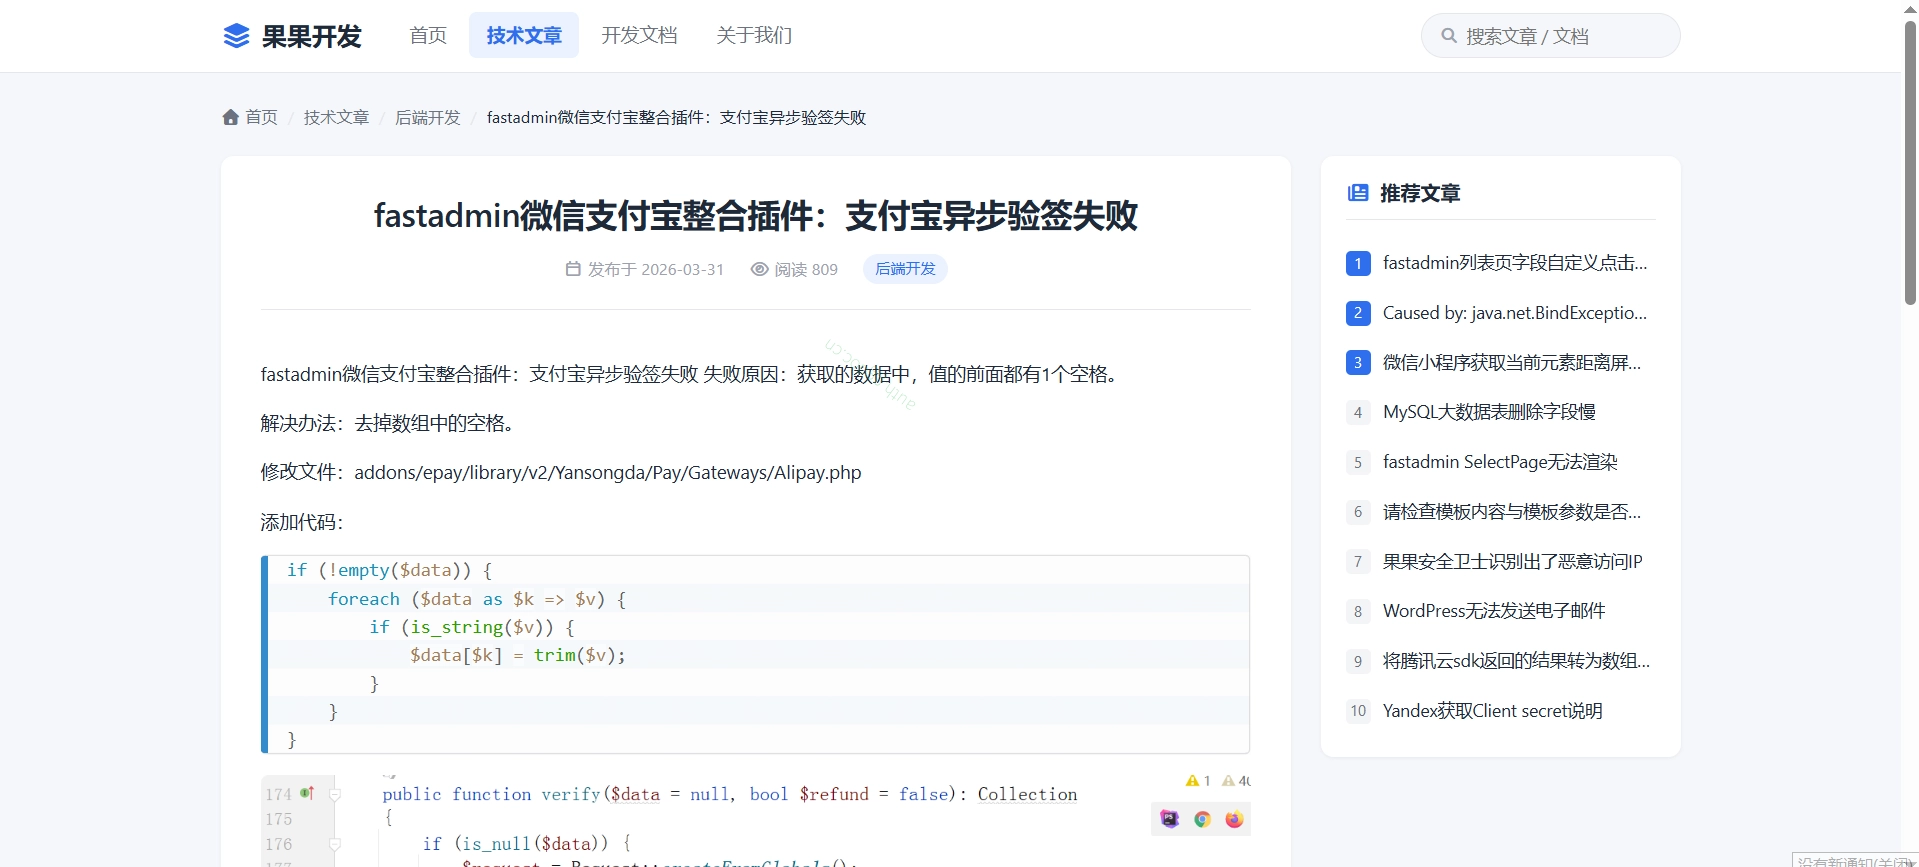Follow the 技术文章 breadcrumb link
This screenshot has width=1919, height=867.
(336, 118)
